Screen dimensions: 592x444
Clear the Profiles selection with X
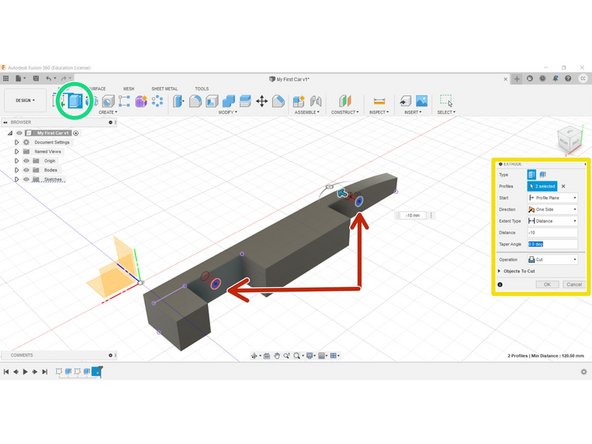click(x=563, y=186)
